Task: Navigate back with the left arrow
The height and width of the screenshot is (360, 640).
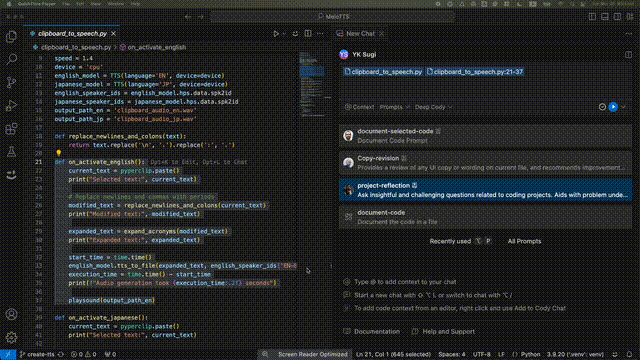Action: coord(188,17)
